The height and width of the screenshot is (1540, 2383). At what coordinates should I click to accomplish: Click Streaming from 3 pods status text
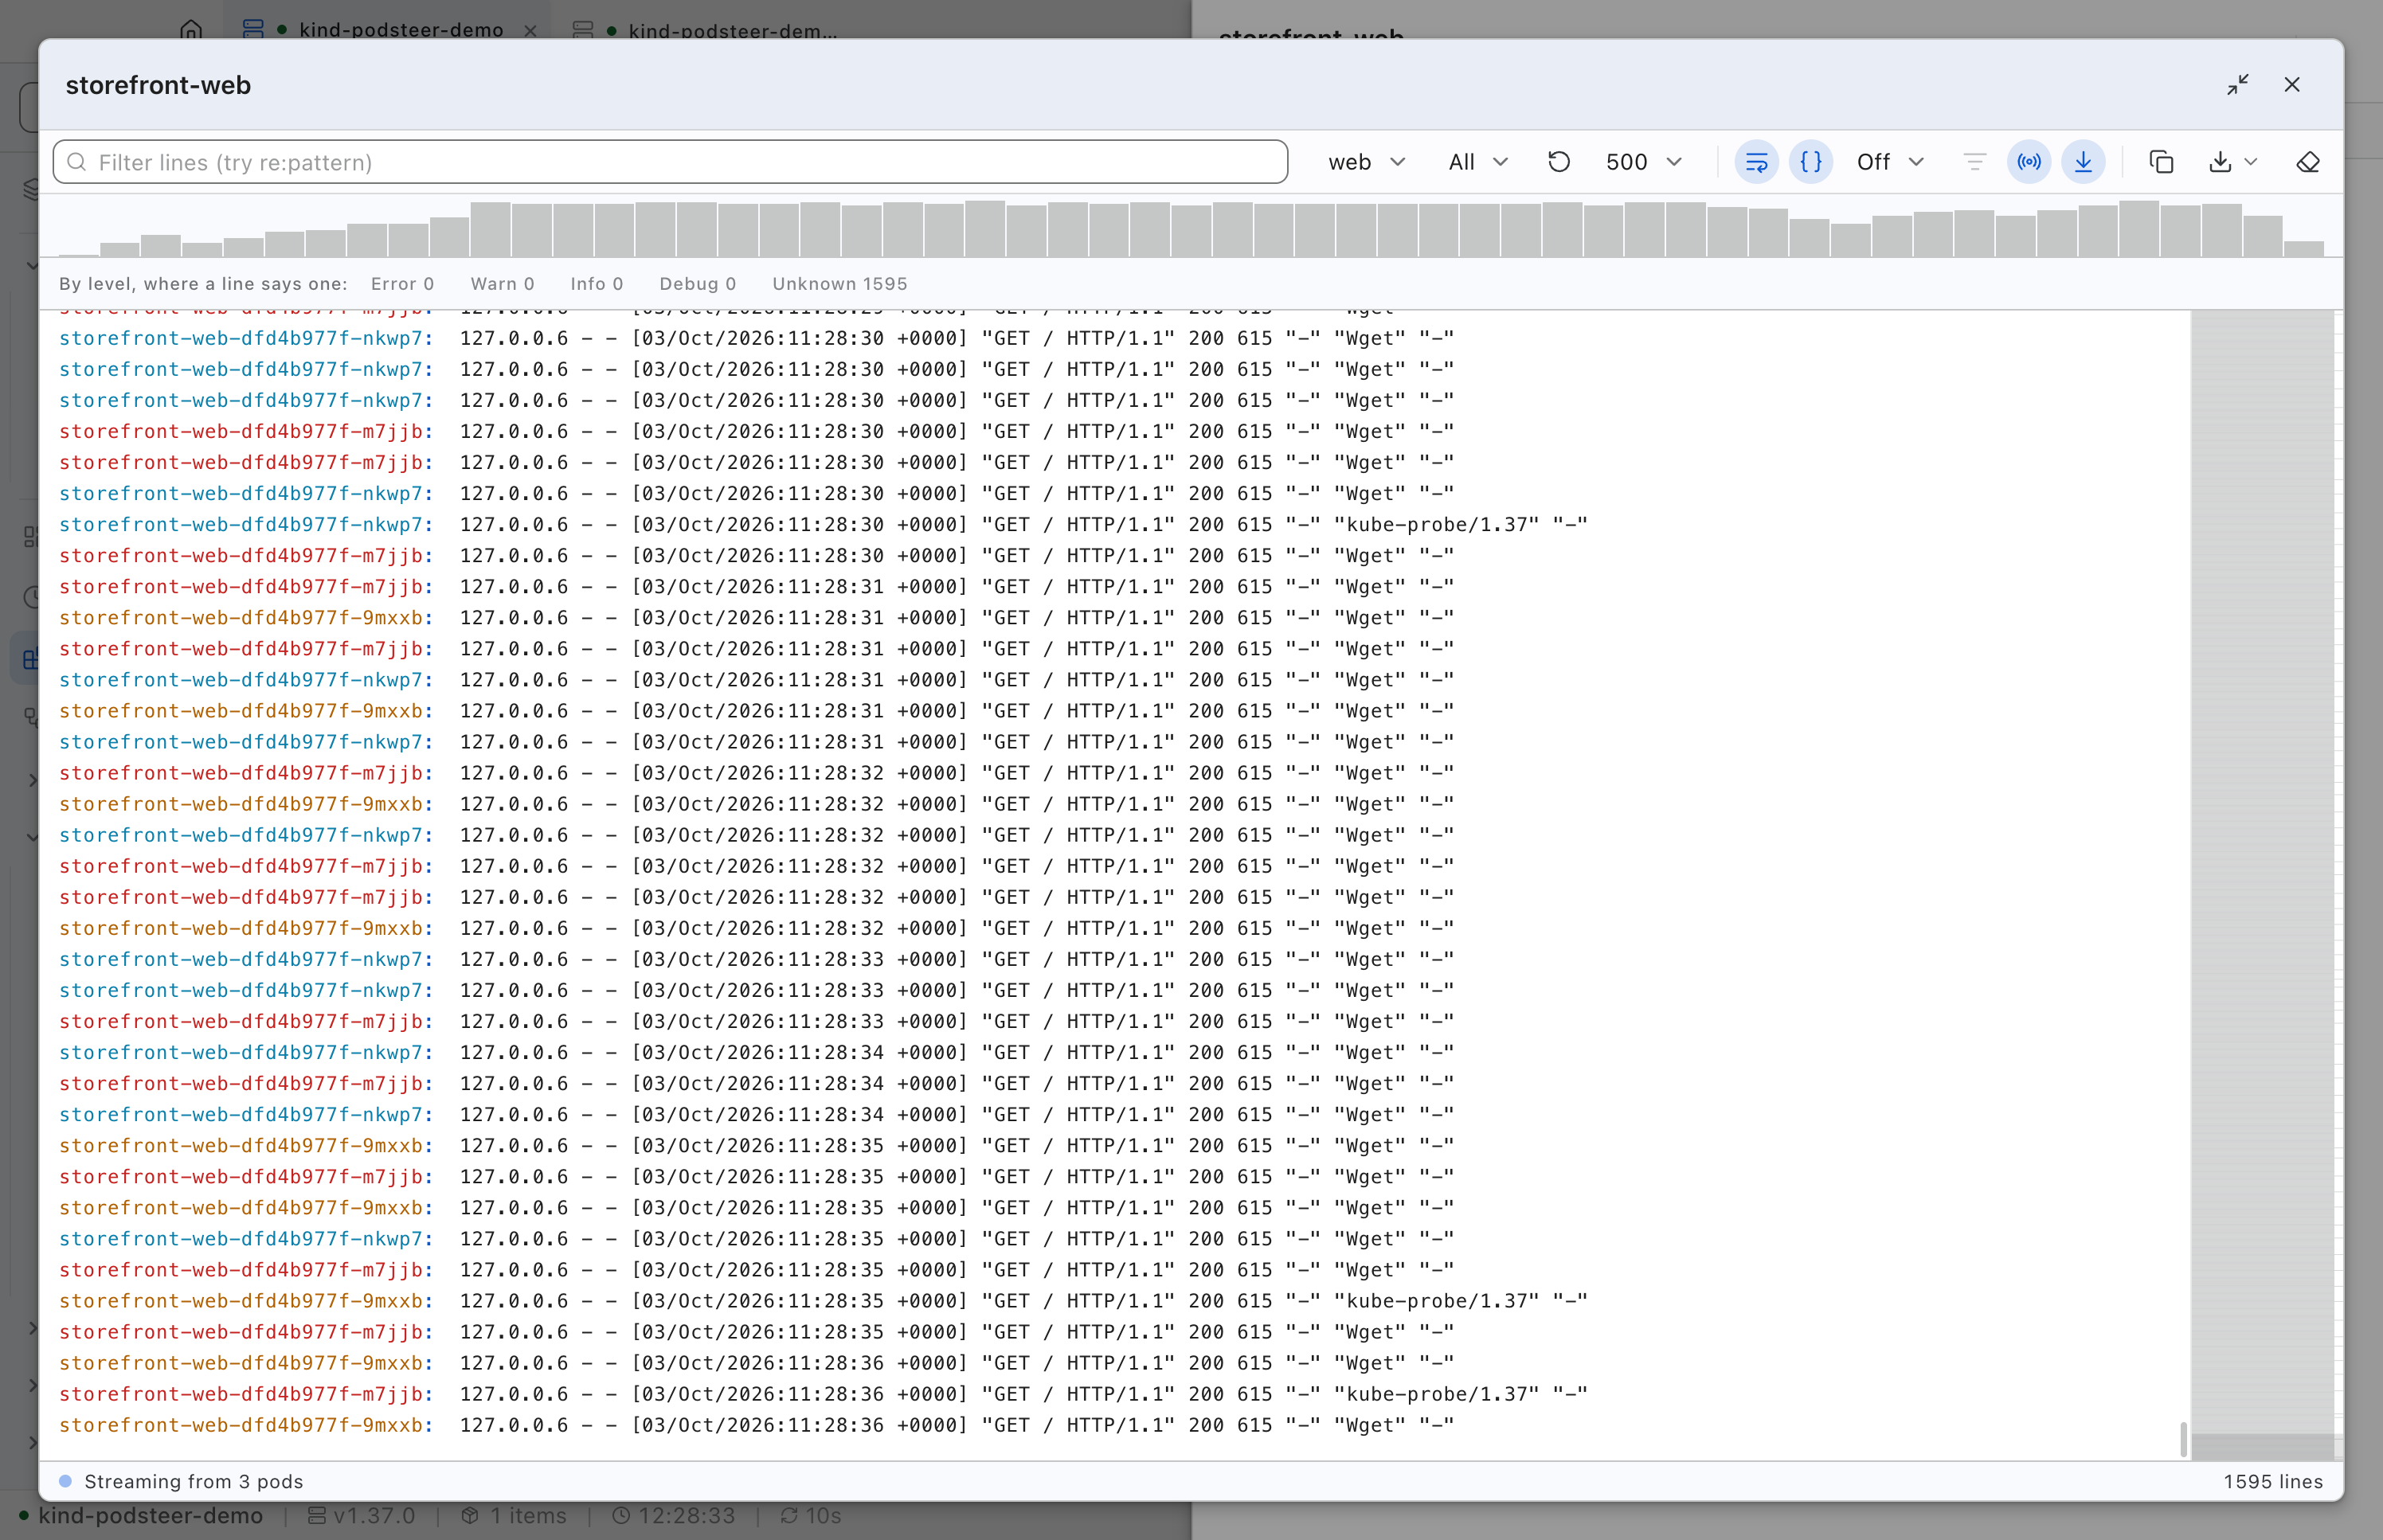tap(194, 1481)
